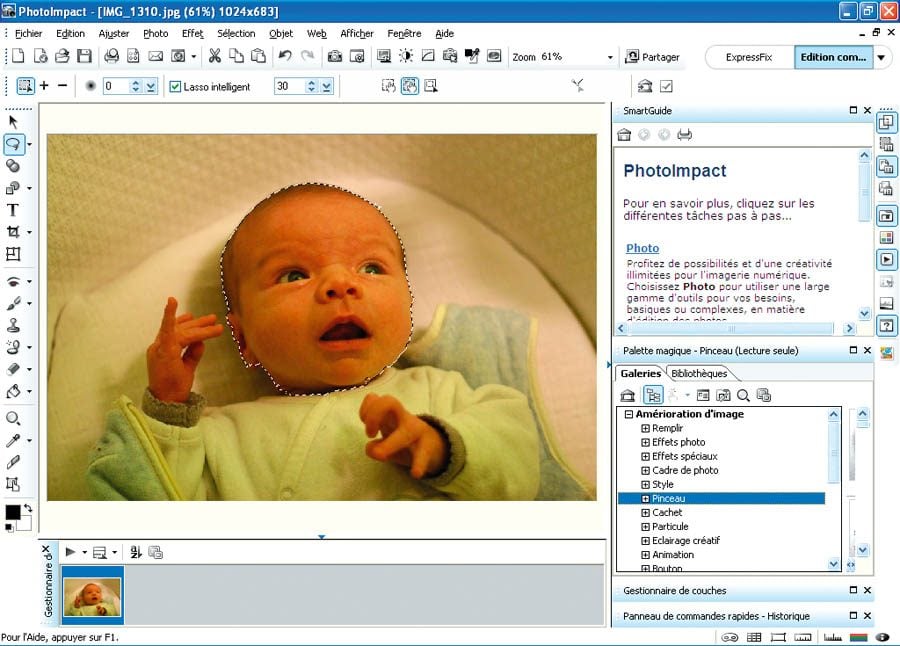Click the Undo arrow icon
Image resolution: width=900 pixels, height=646 pixels.
[x=285, y=56]
